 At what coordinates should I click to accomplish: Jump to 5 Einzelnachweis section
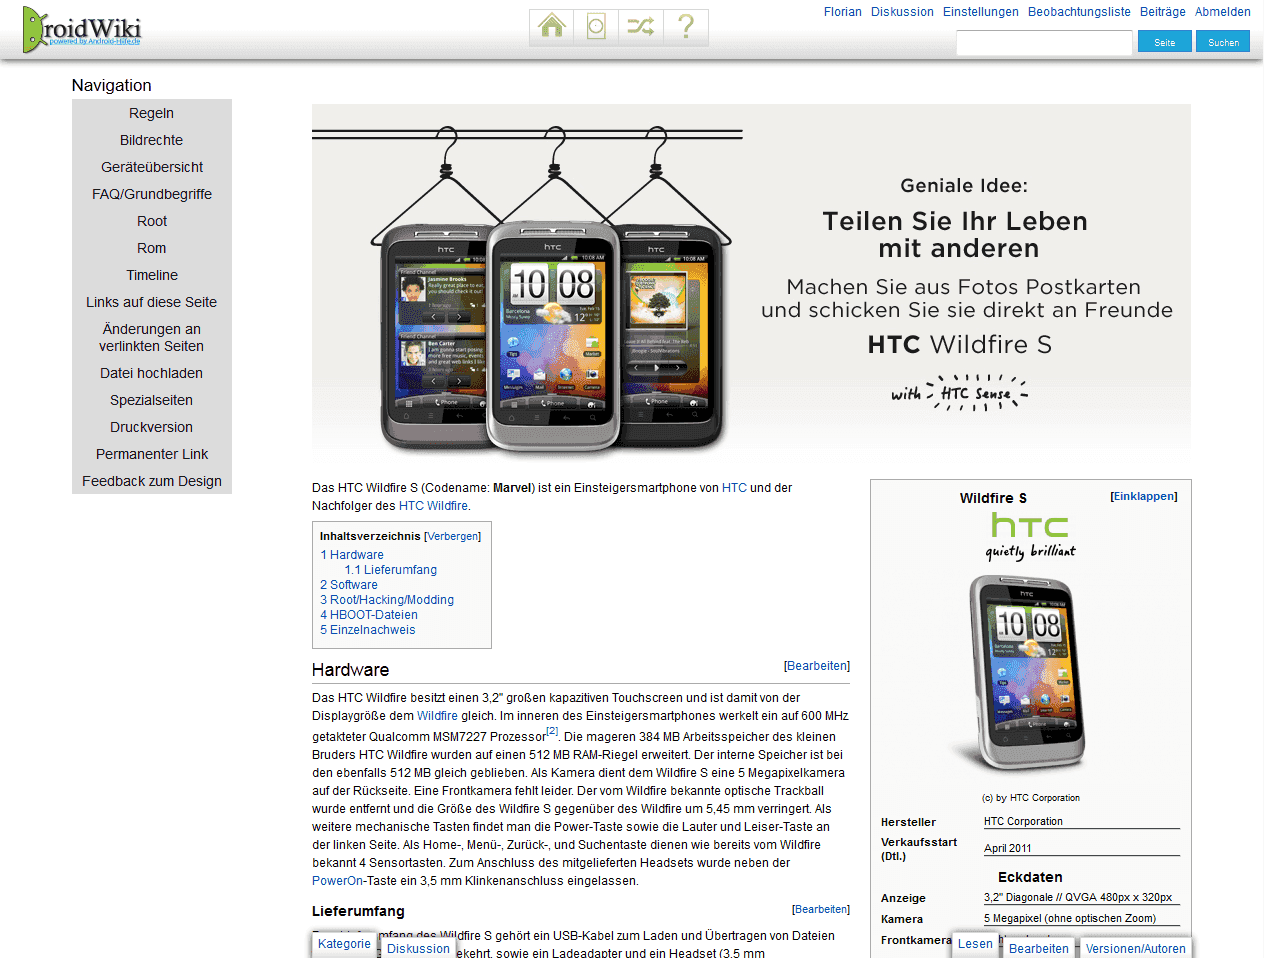(367, 630)
